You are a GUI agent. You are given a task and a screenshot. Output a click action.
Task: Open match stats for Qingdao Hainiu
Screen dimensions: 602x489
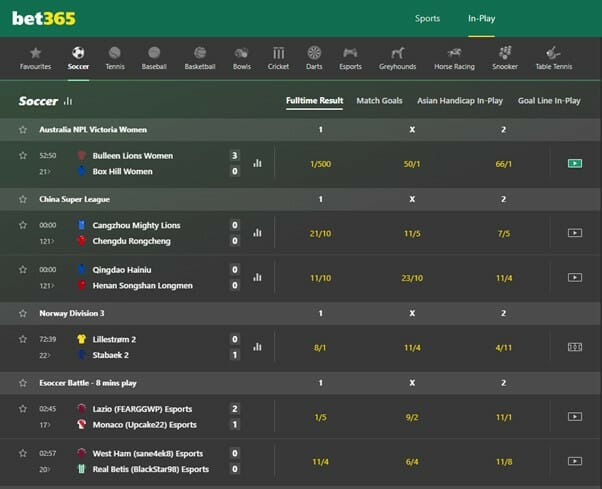(x=257, y=277)
